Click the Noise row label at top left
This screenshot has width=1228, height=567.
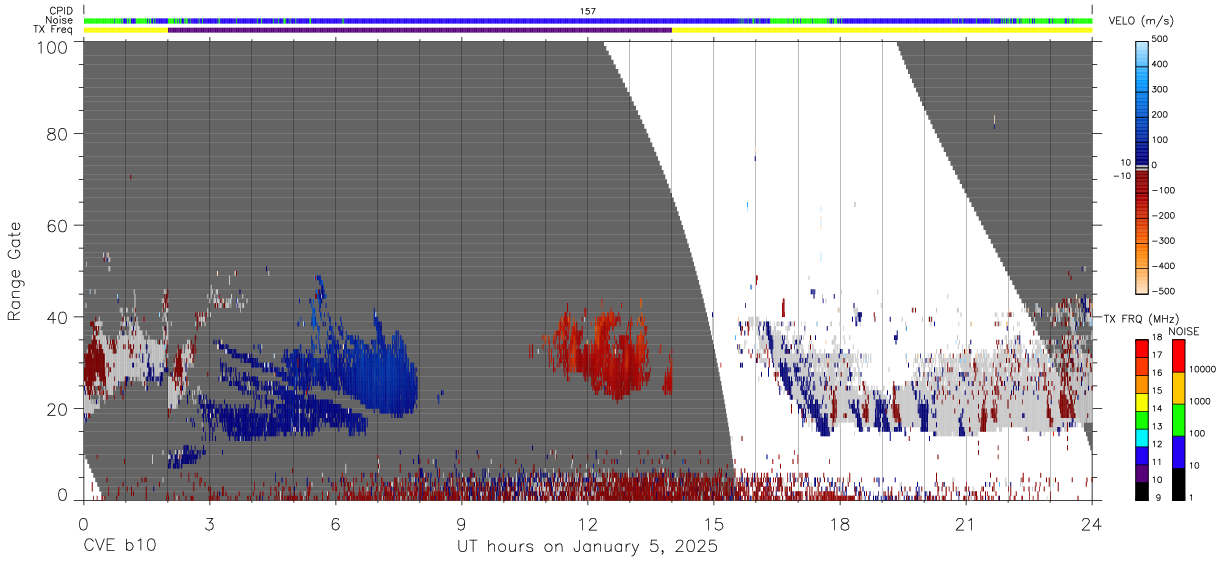[59, 20]
